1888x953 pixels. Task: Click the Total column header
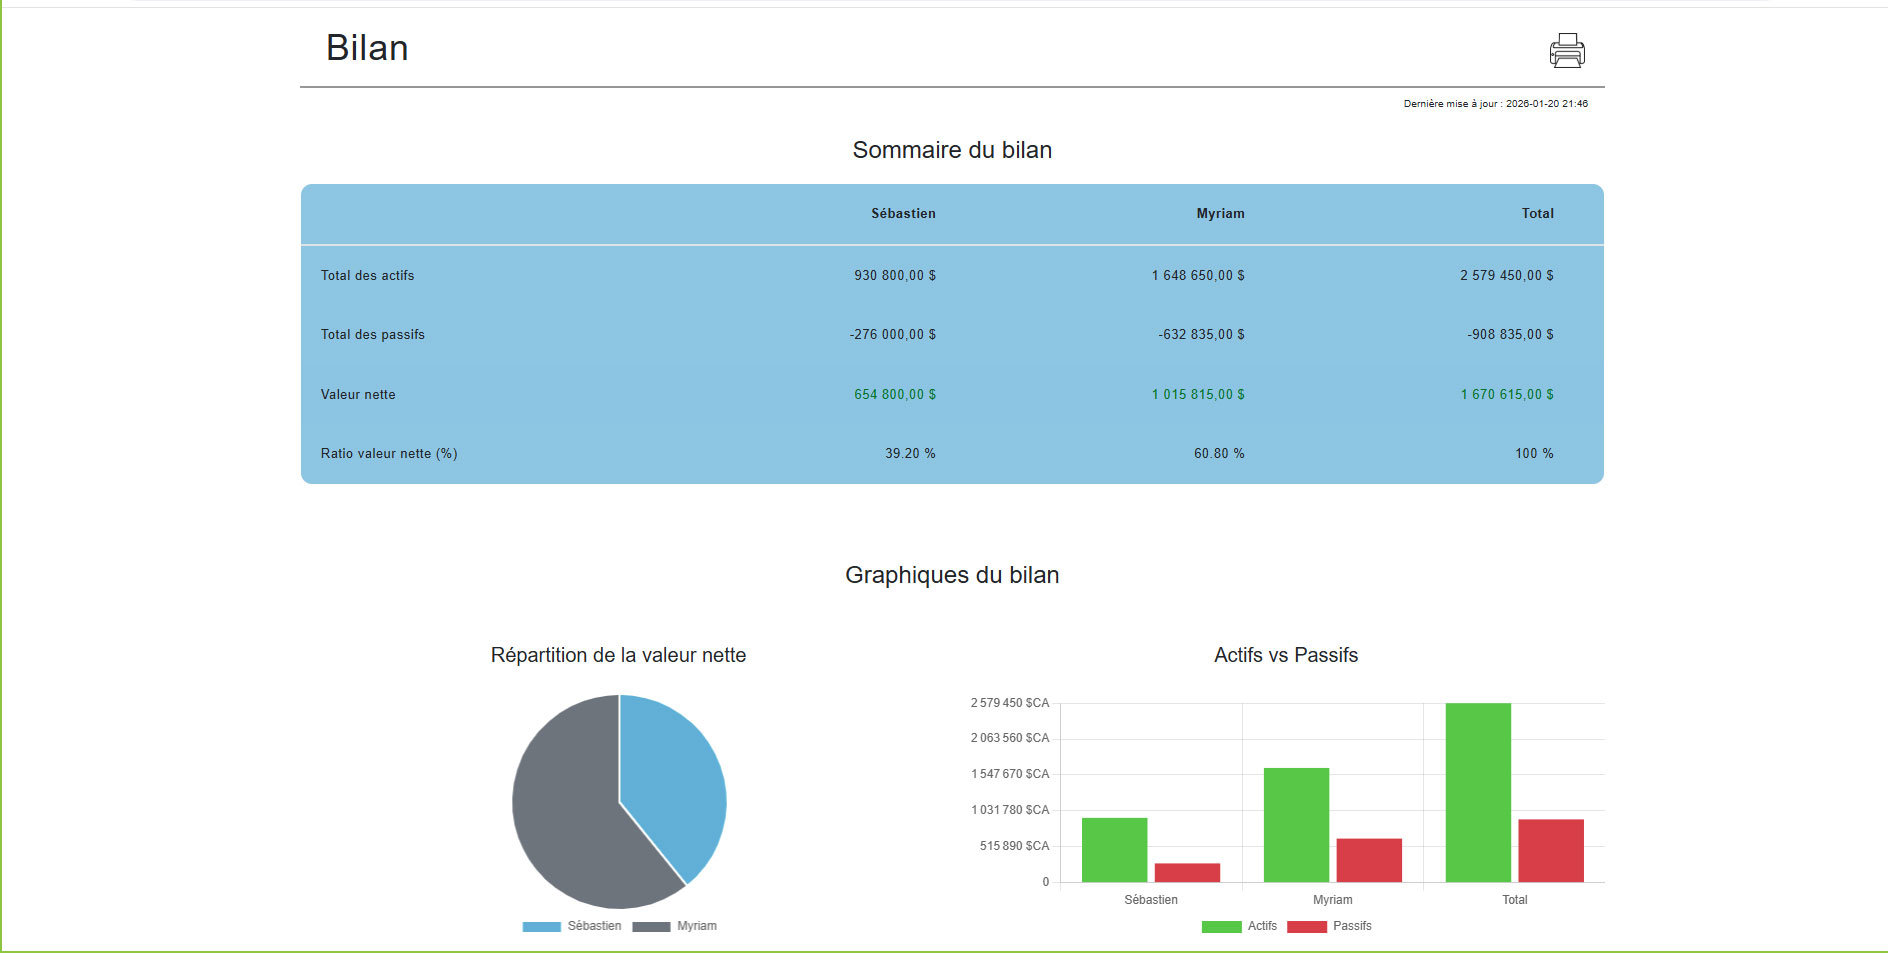tap(1537, 214)
